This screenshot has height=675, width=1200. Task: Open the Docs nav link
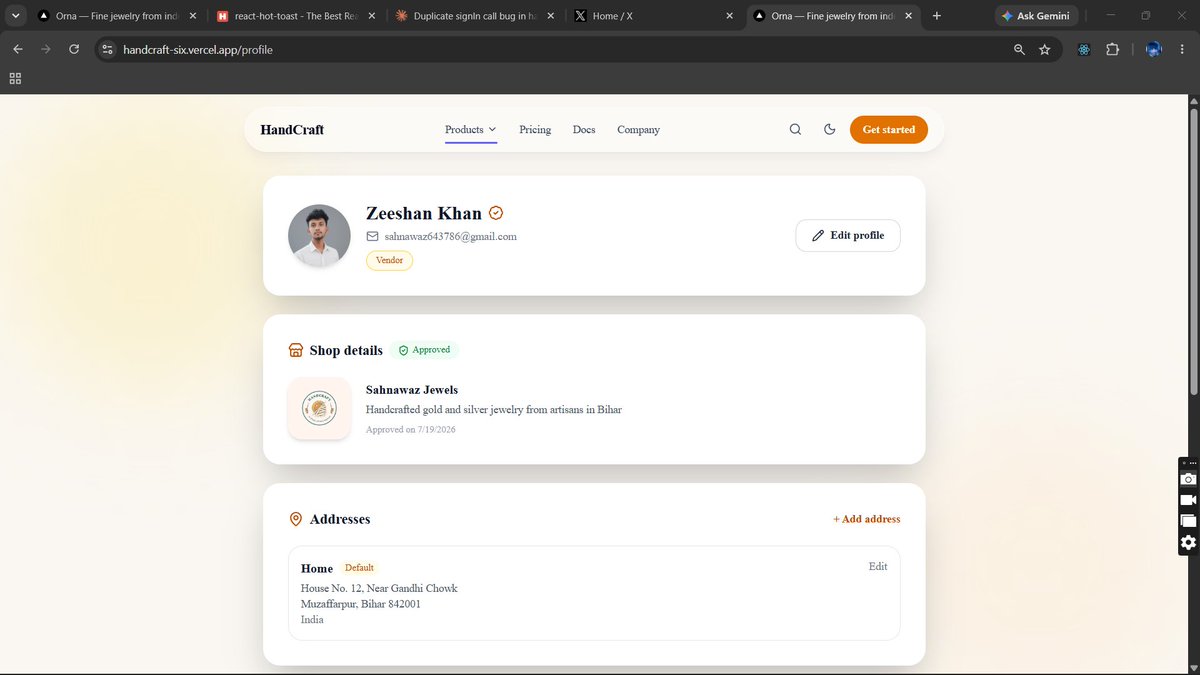(584, 129)
